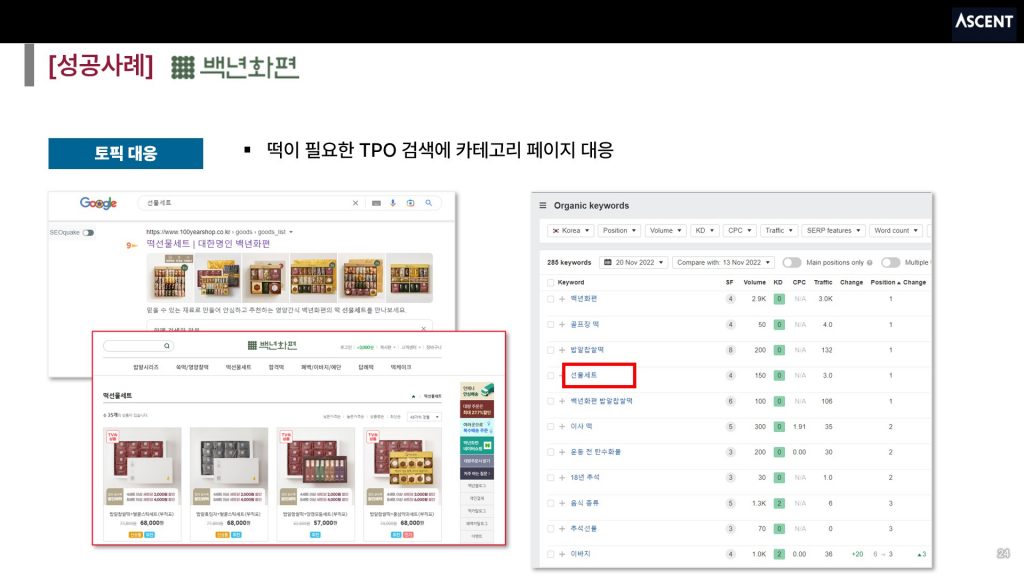Screen dimensions: 1024x576
Task: Check the checkbox for 아버지 row
Action: pos(551,554)
